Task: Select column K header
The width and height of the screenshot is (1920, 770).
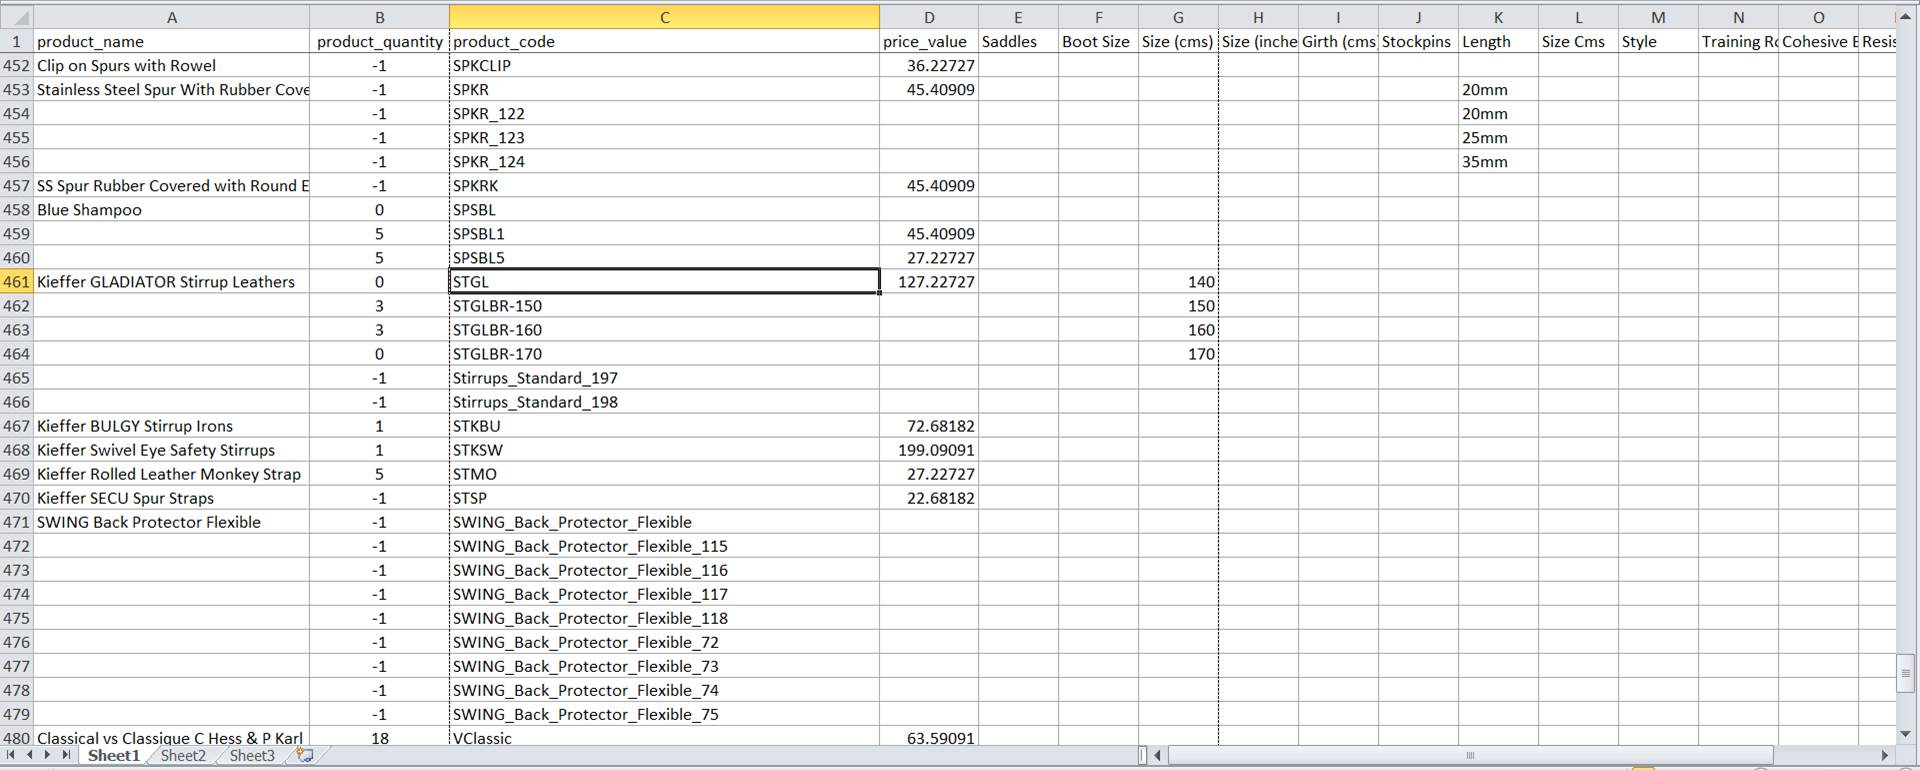Action: click(x=1498, y=17)
